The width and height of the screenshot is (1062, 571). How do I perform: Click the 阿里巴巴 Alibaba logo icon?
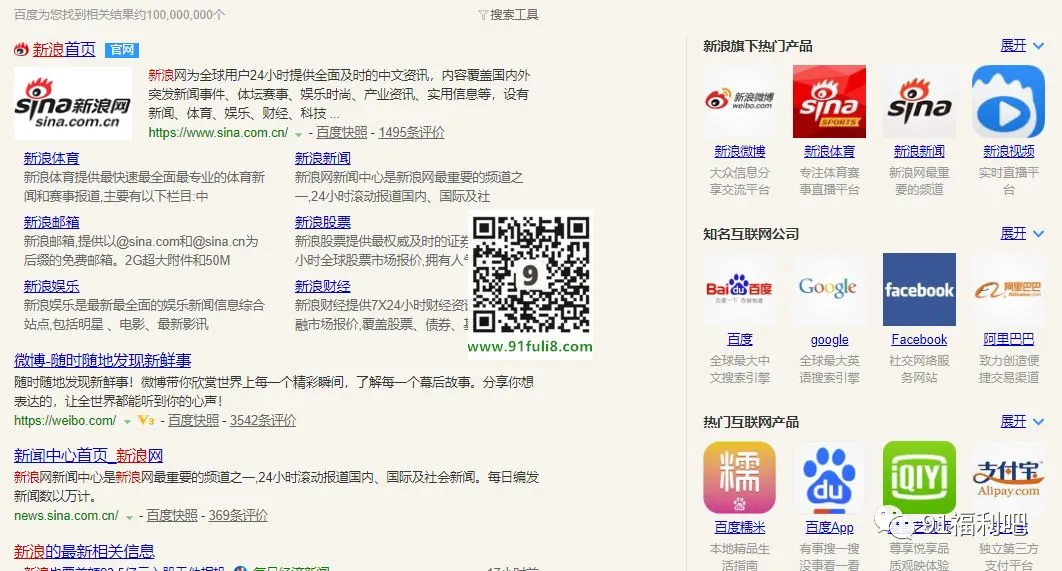pos(1008,289)
